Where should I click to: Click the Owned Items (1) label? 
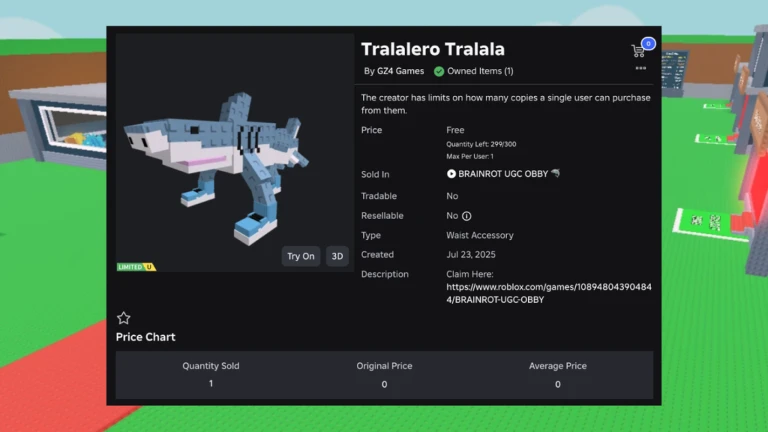[x=480, y=71]
